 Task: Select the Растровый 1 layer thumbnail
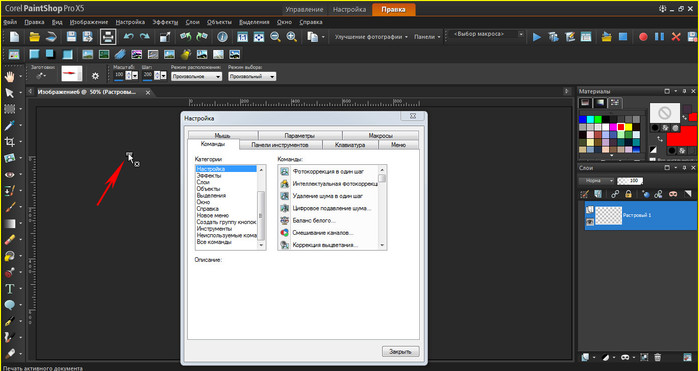pos(609,215)
